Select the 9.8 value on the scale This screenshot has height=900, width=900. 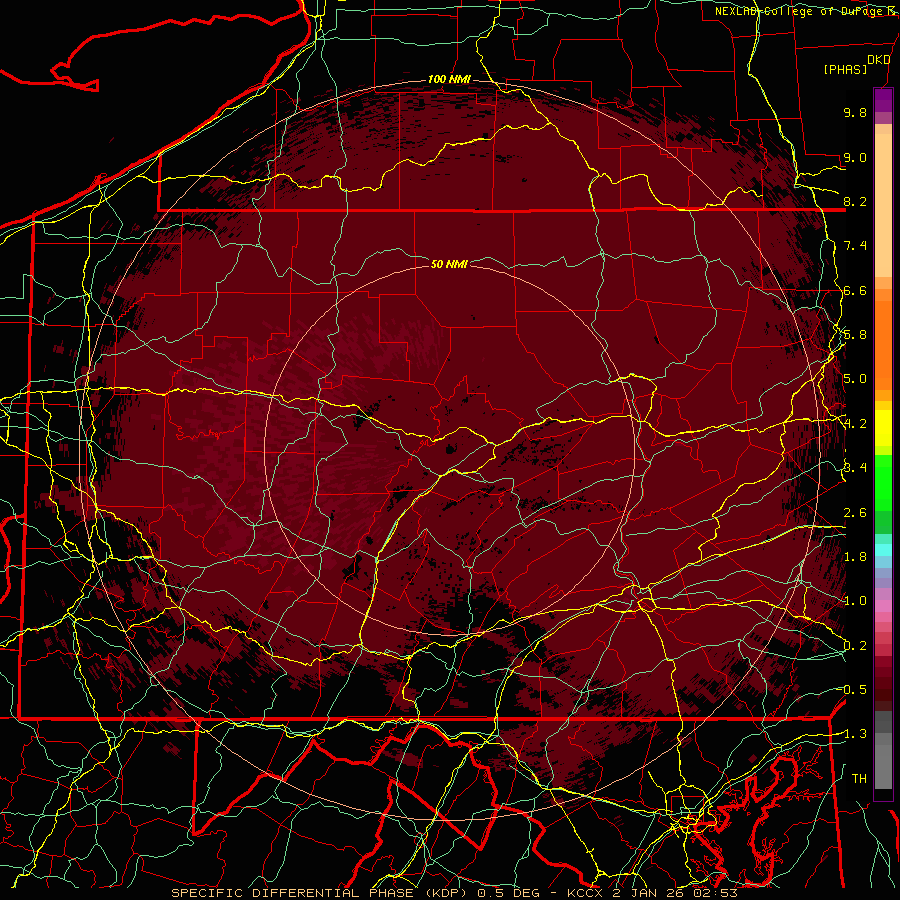(855, 112)
